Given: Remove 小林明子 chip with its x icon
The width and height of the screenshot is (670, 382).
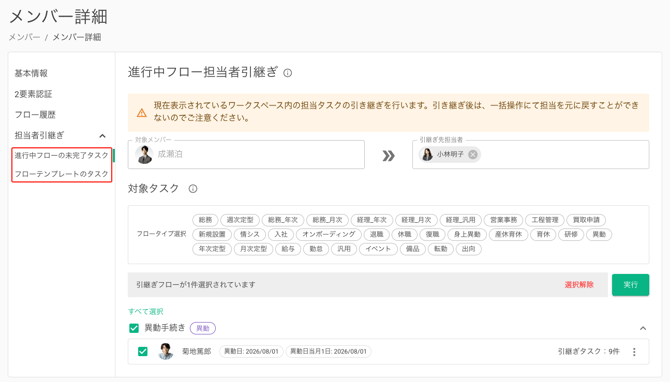Looking at the screenshot, I should tap(473, 155).
